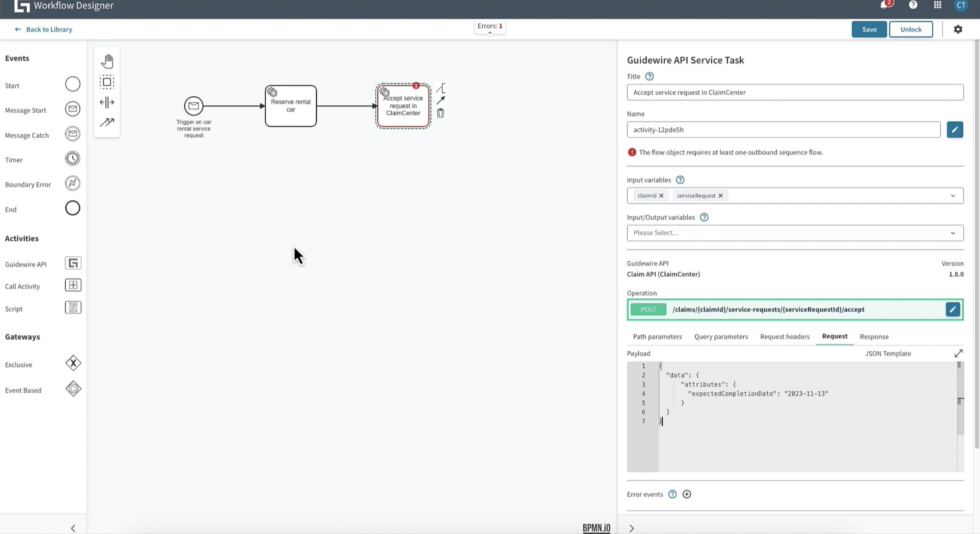Viewport: 980px width, 534px height.
Task: Select the Call Activity icon
Action: click(x=73, y=285)
